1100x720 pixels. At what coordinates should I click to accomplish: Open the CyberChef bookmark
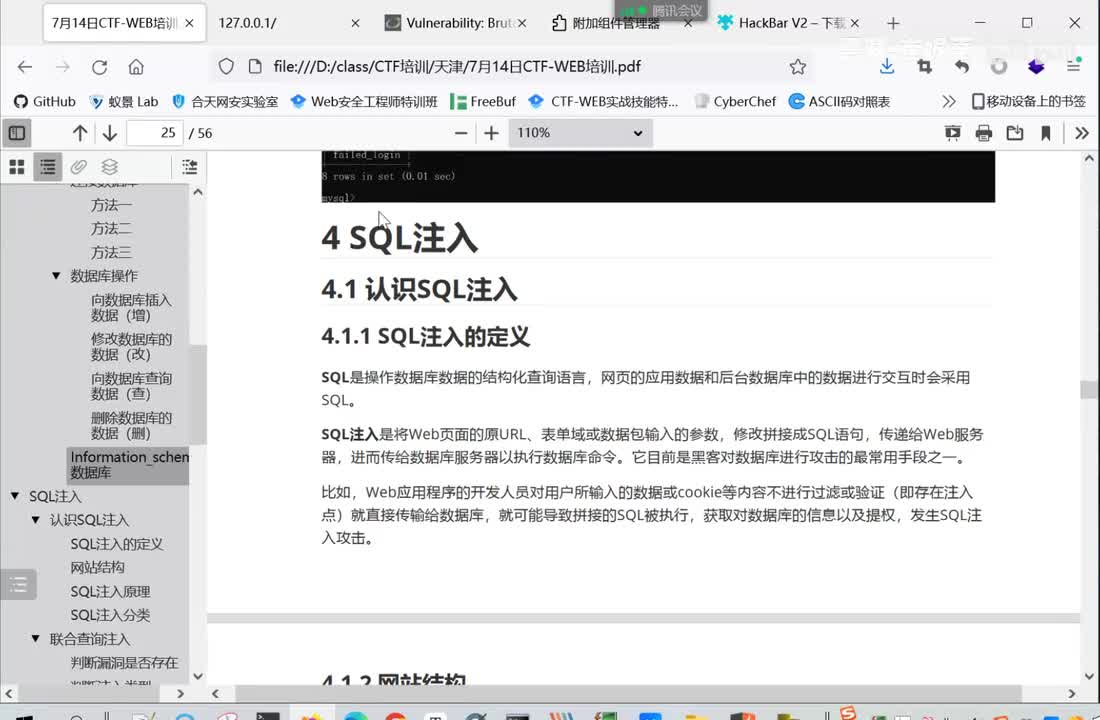coord(735,102)
